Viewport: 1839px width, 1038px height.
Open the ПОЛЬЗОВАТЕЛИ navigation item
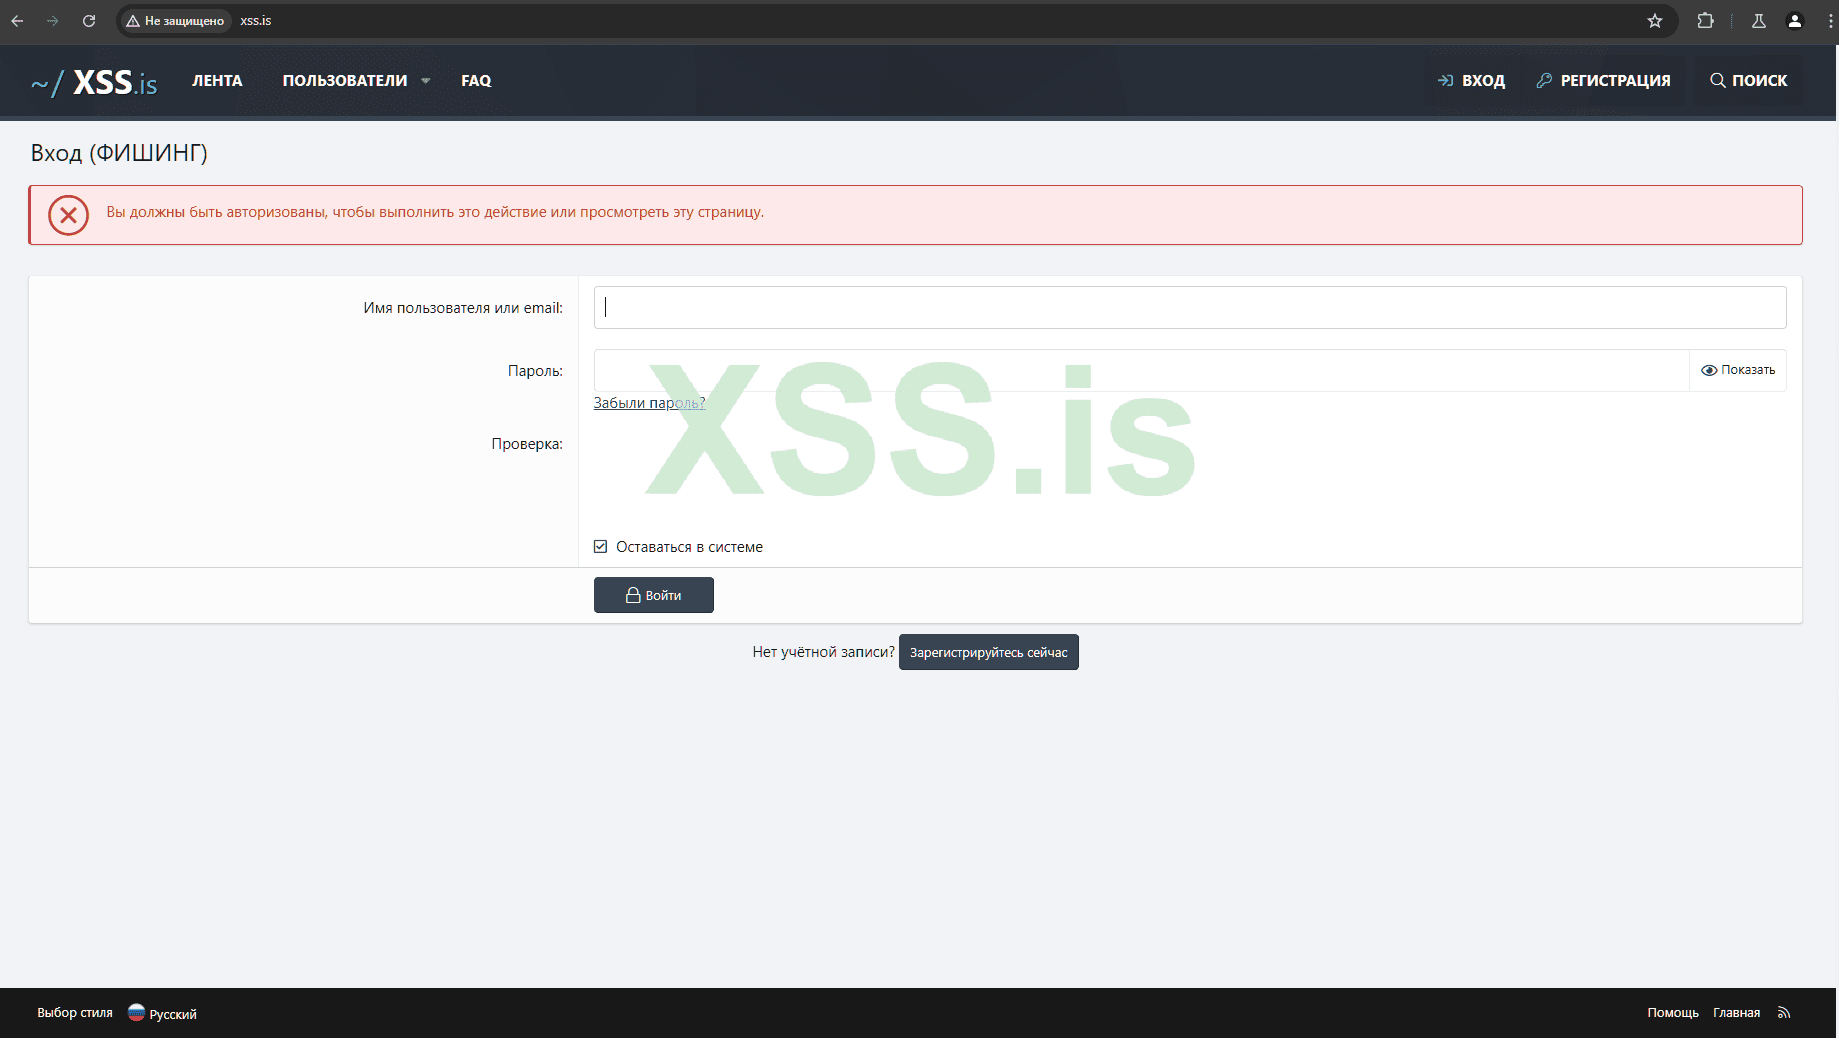[345, 81]
